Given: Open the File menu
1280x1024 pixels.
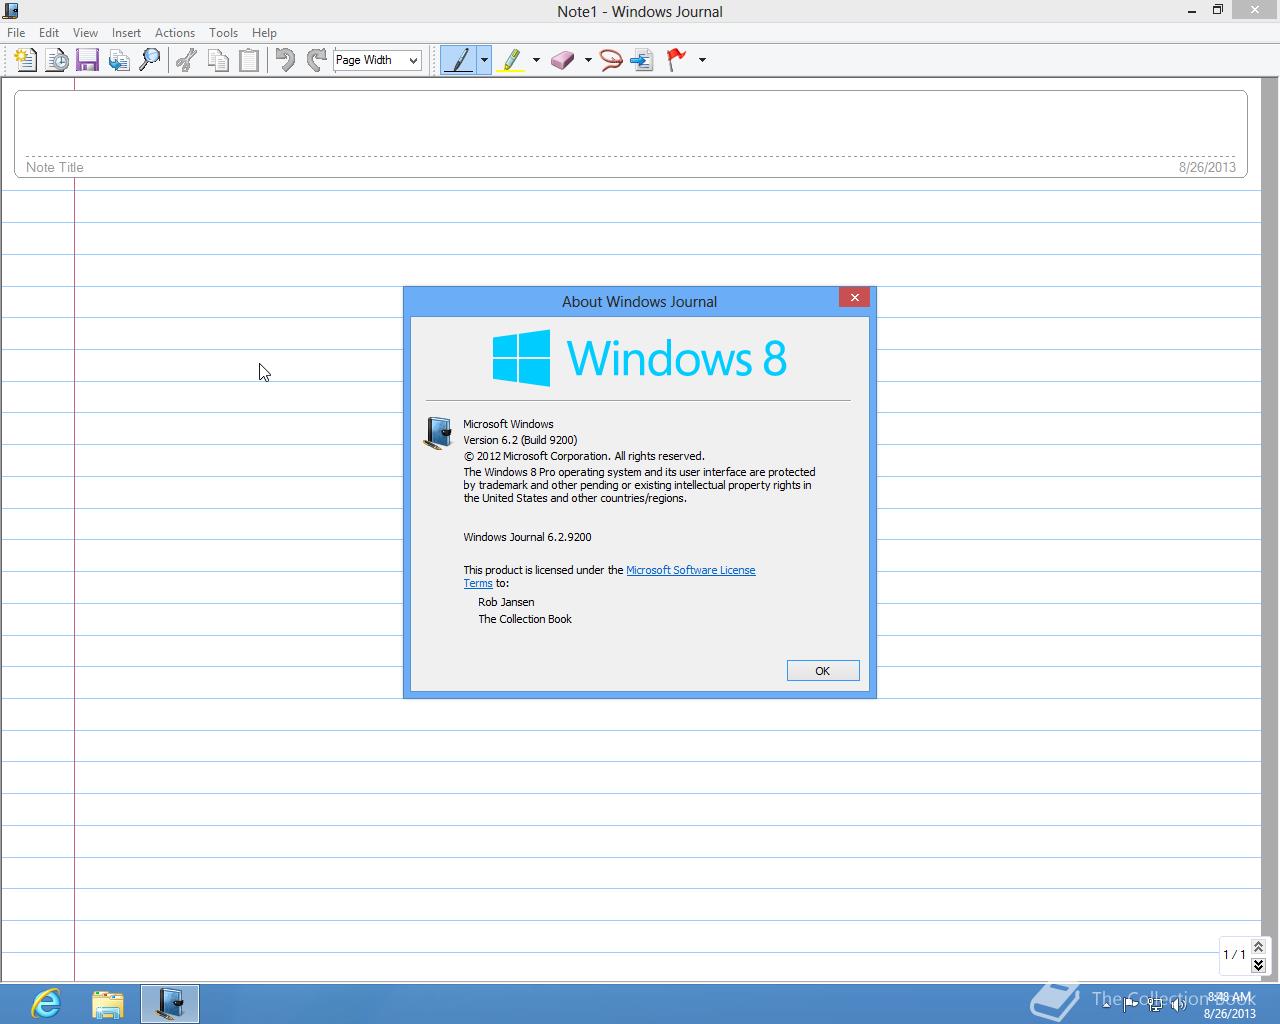Looking at the screenshot, I should tap(16, 32).
